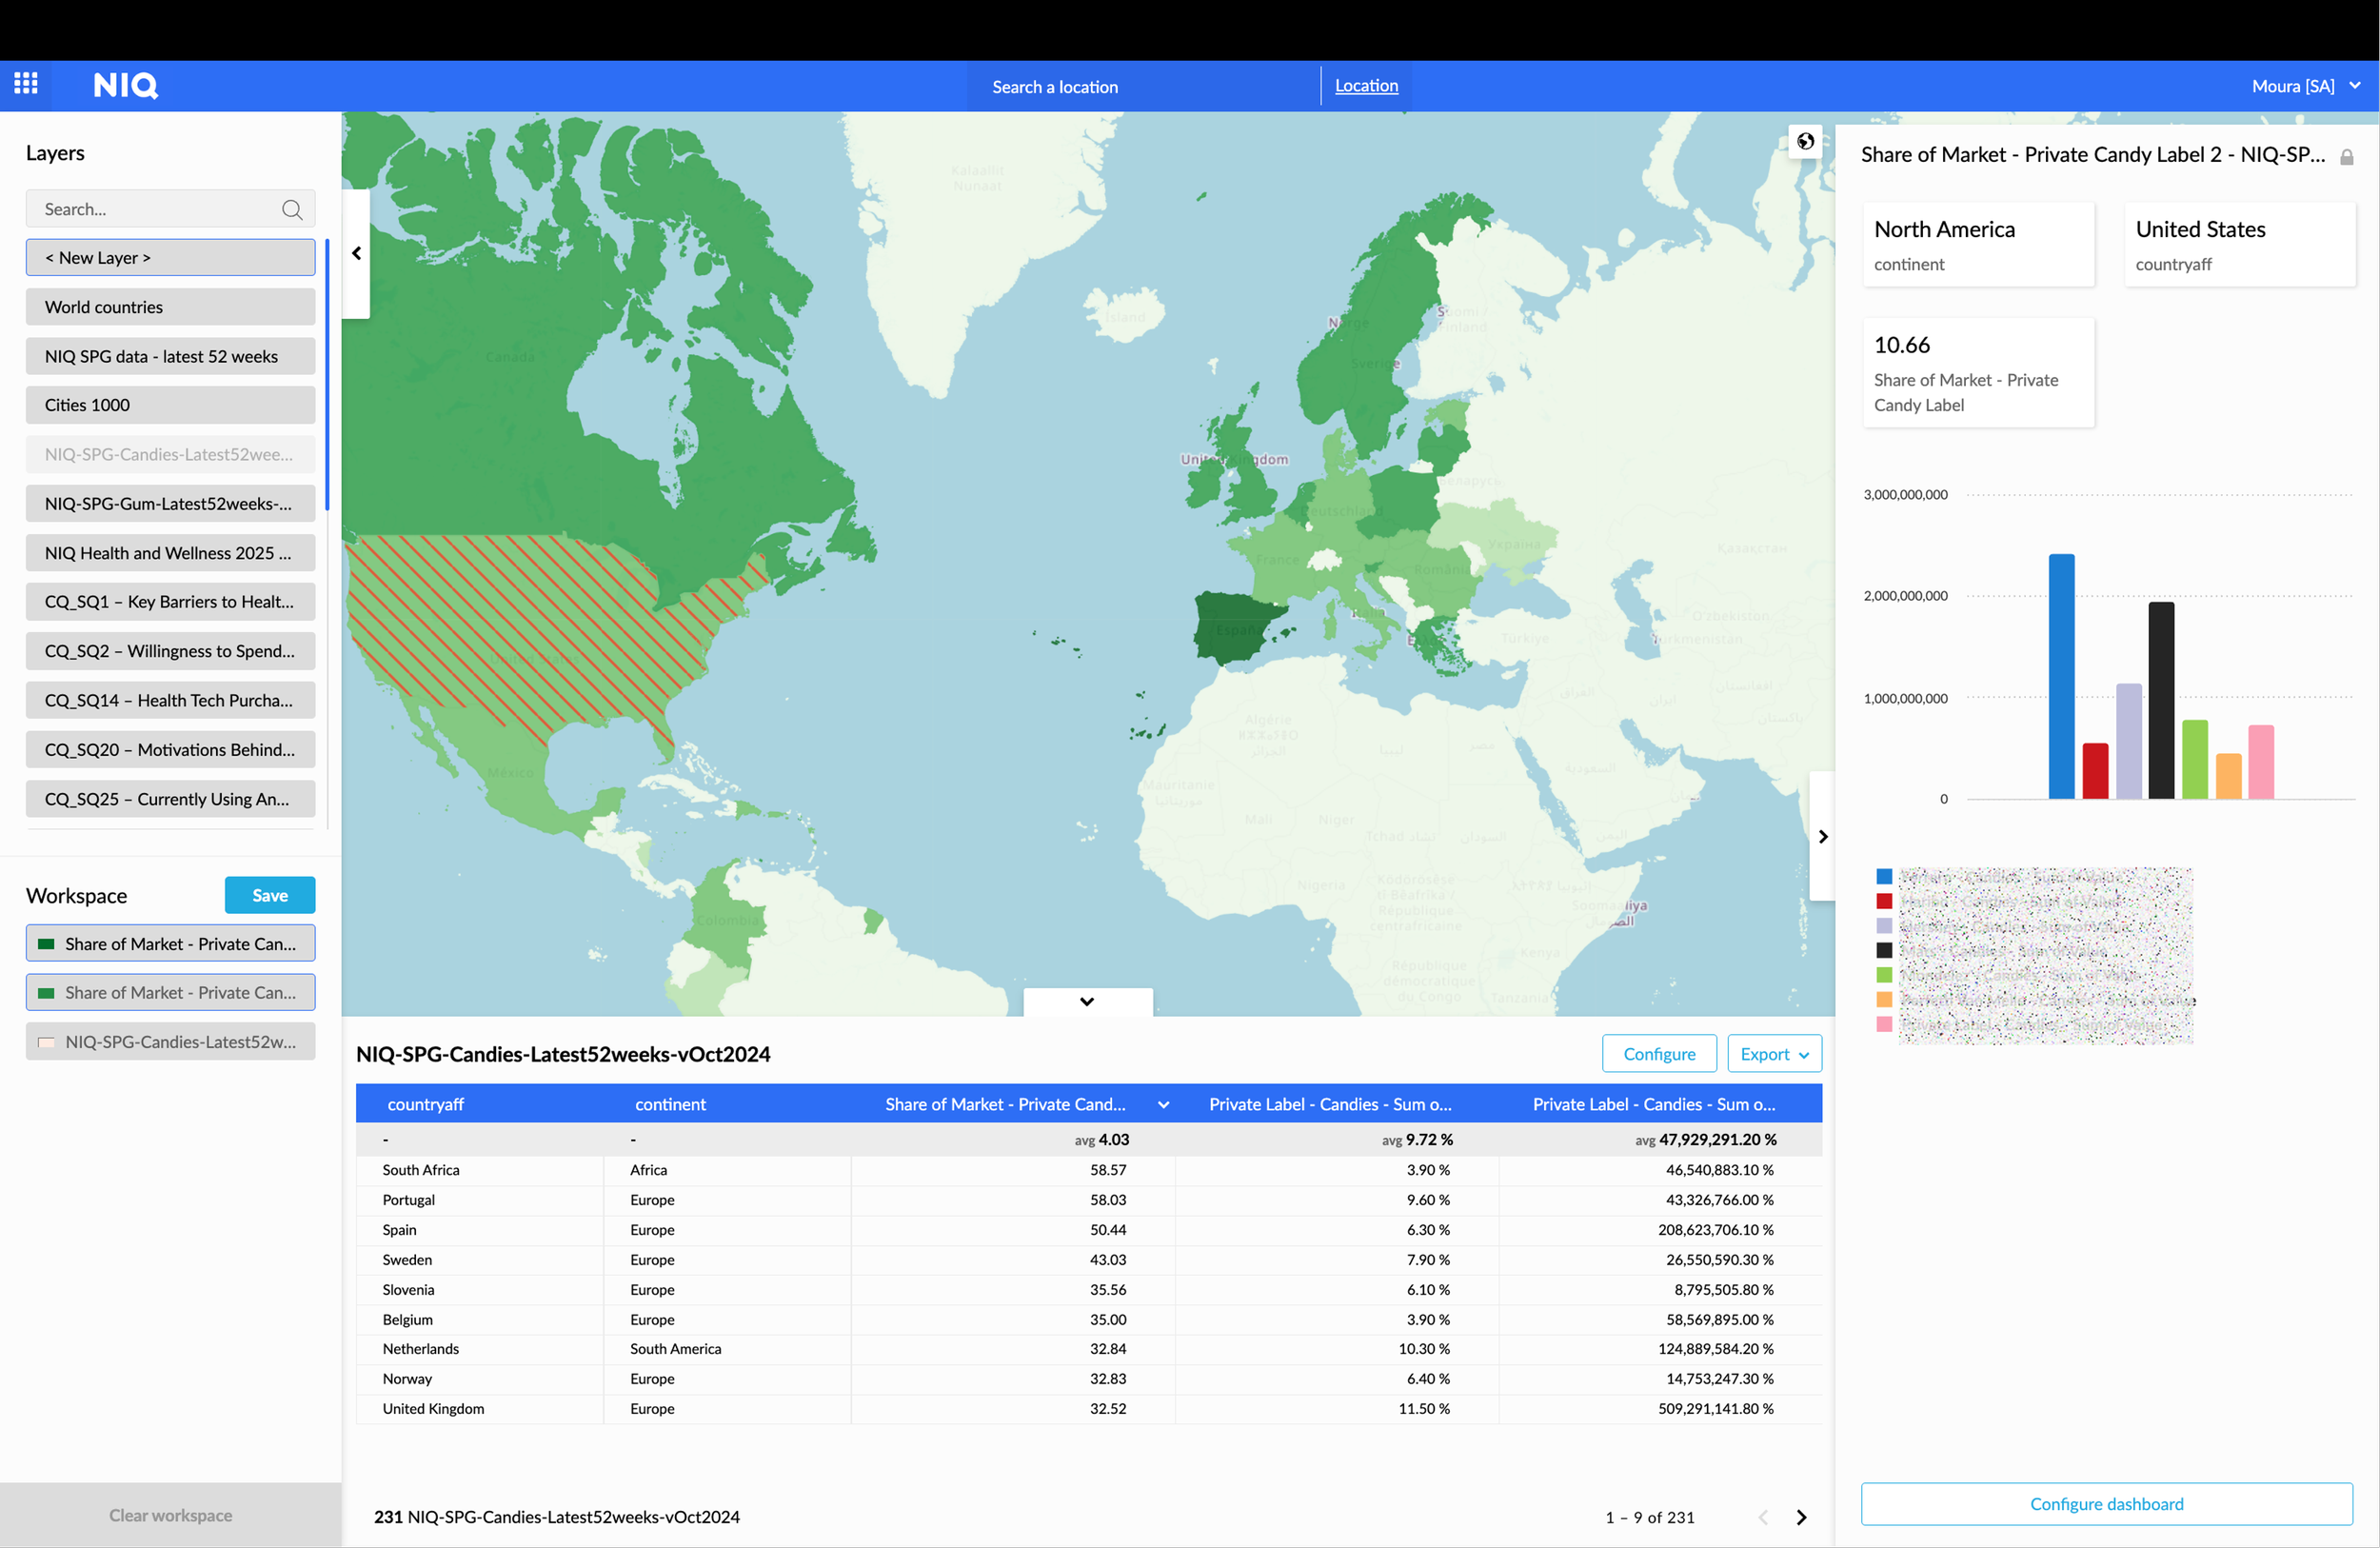Collapse the left Layers panel arrow
Viewport: 2380px width, 1548px height.
[x=356, y=254]
